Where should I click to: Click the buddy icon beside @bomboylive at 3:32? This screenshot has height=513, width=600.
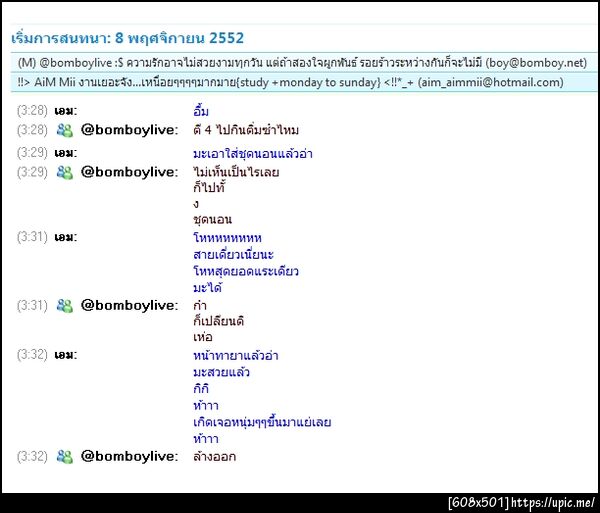coord(65,456)
